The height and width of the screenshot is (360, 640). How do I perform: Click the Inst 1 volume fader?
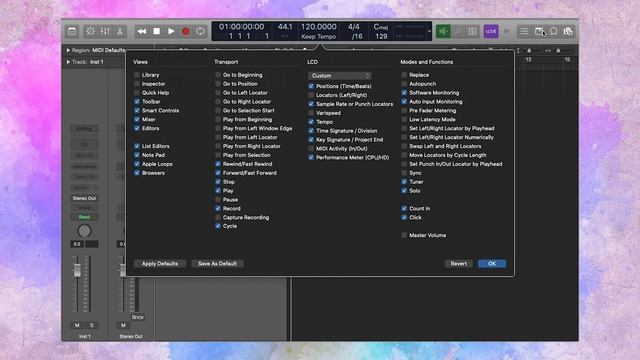(77, 271)
